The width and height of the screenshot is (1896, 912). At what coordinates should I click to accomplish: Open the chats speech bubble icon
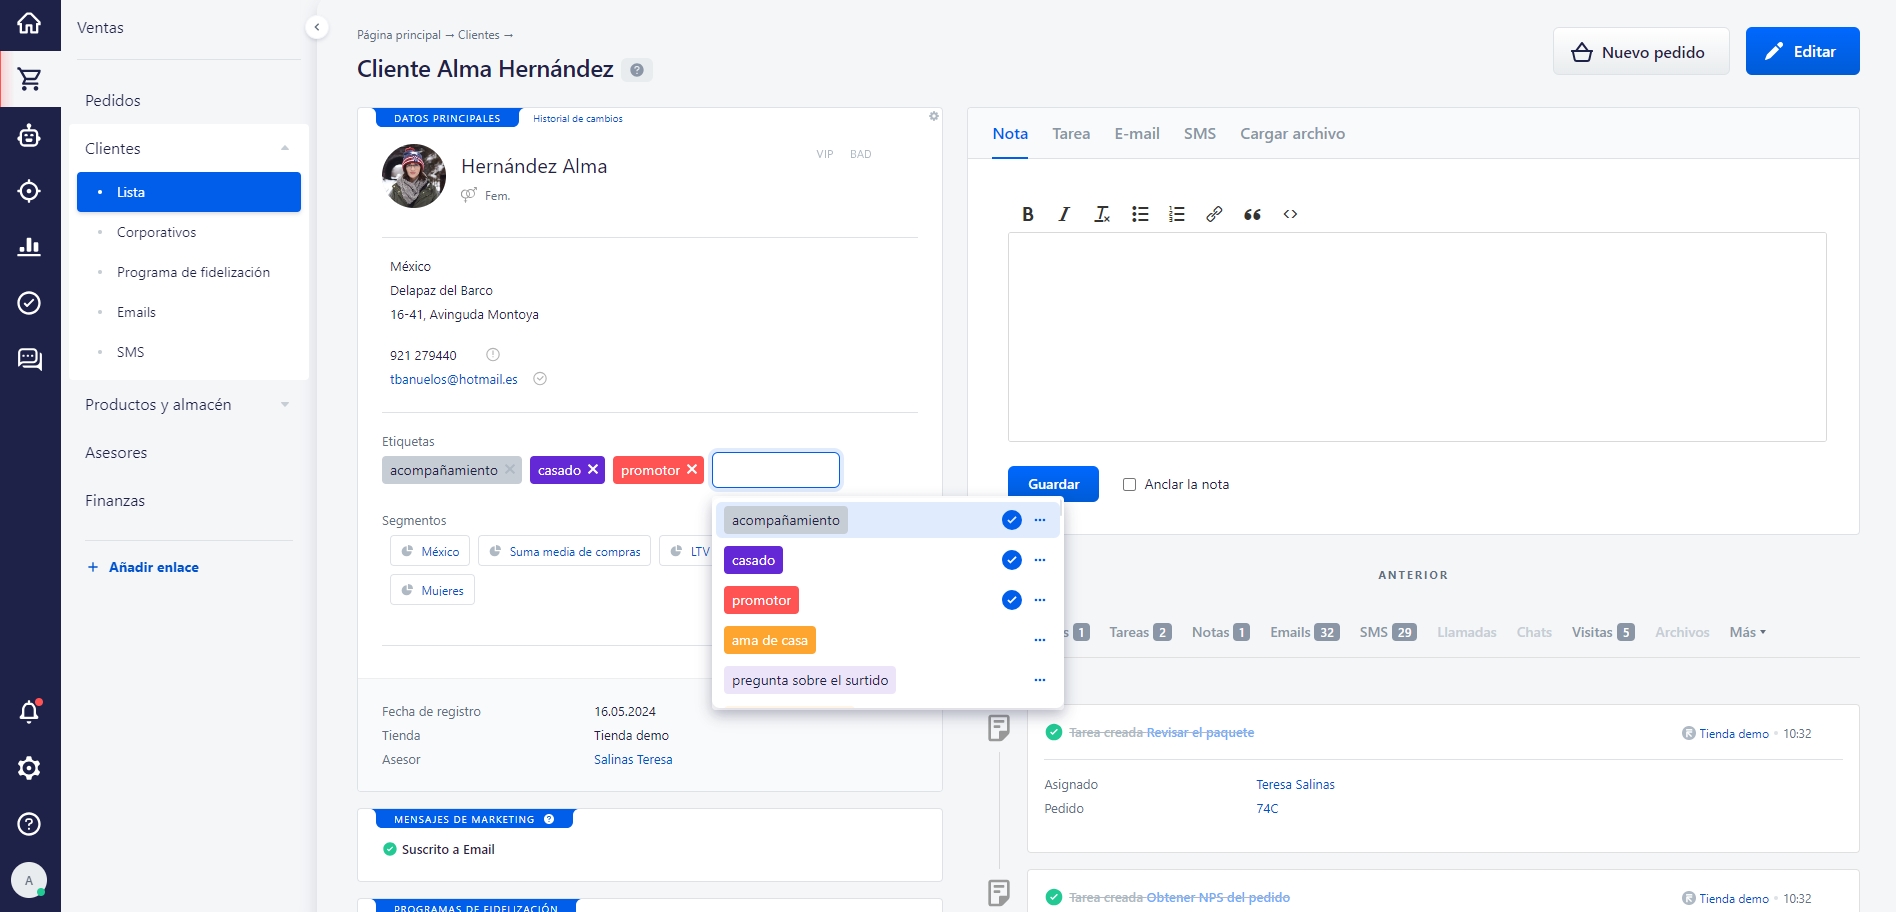pos(29,359)
